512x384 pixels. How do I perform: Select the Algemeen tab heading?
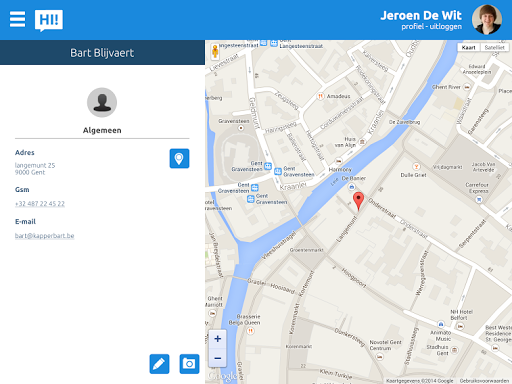coord(102,130)
